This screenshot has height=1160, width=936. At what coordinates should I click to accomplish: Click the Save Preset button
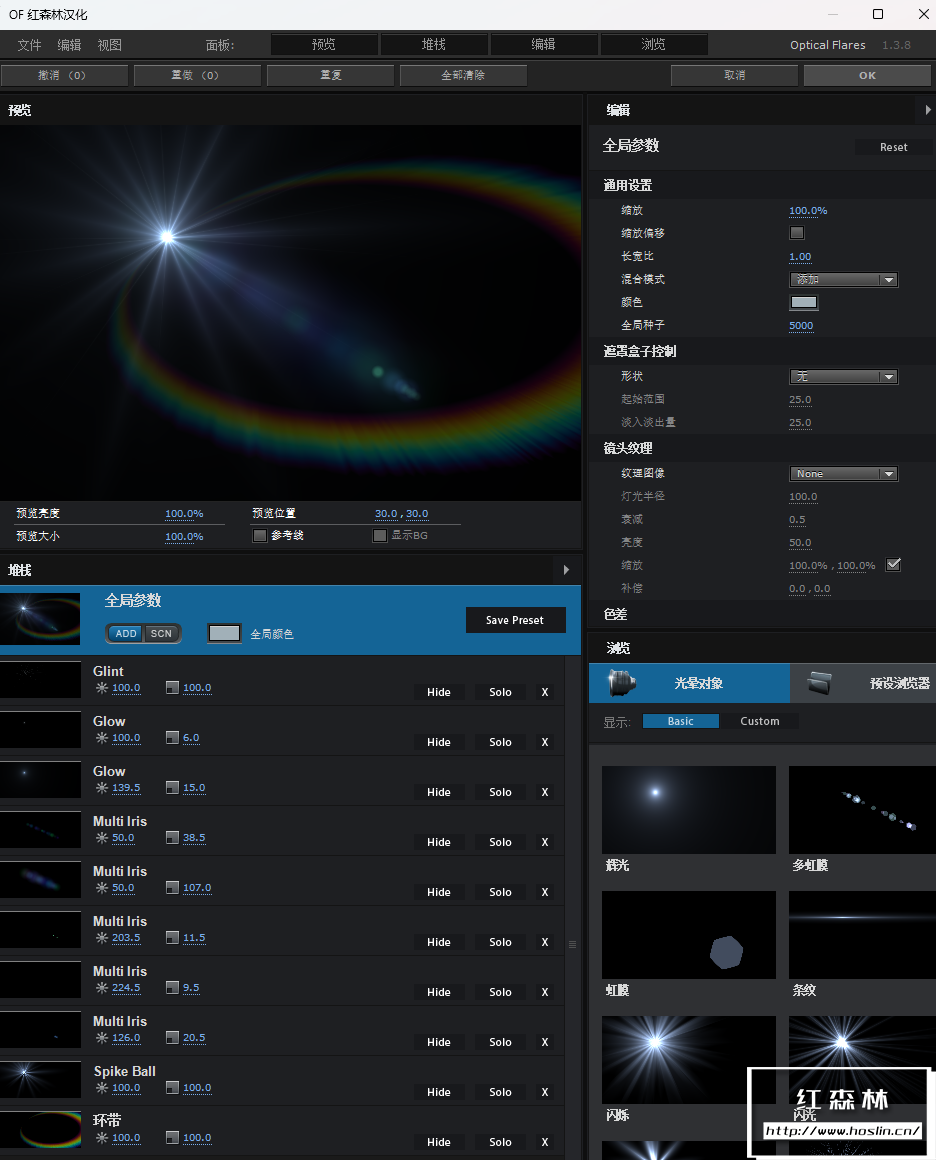click(x=516, y=620)
